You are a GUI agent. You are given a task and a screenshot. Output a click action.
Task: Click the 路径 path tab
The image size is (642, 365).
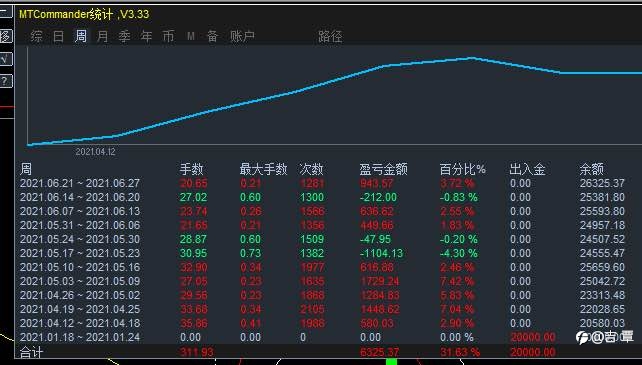(x=330, y=36)
